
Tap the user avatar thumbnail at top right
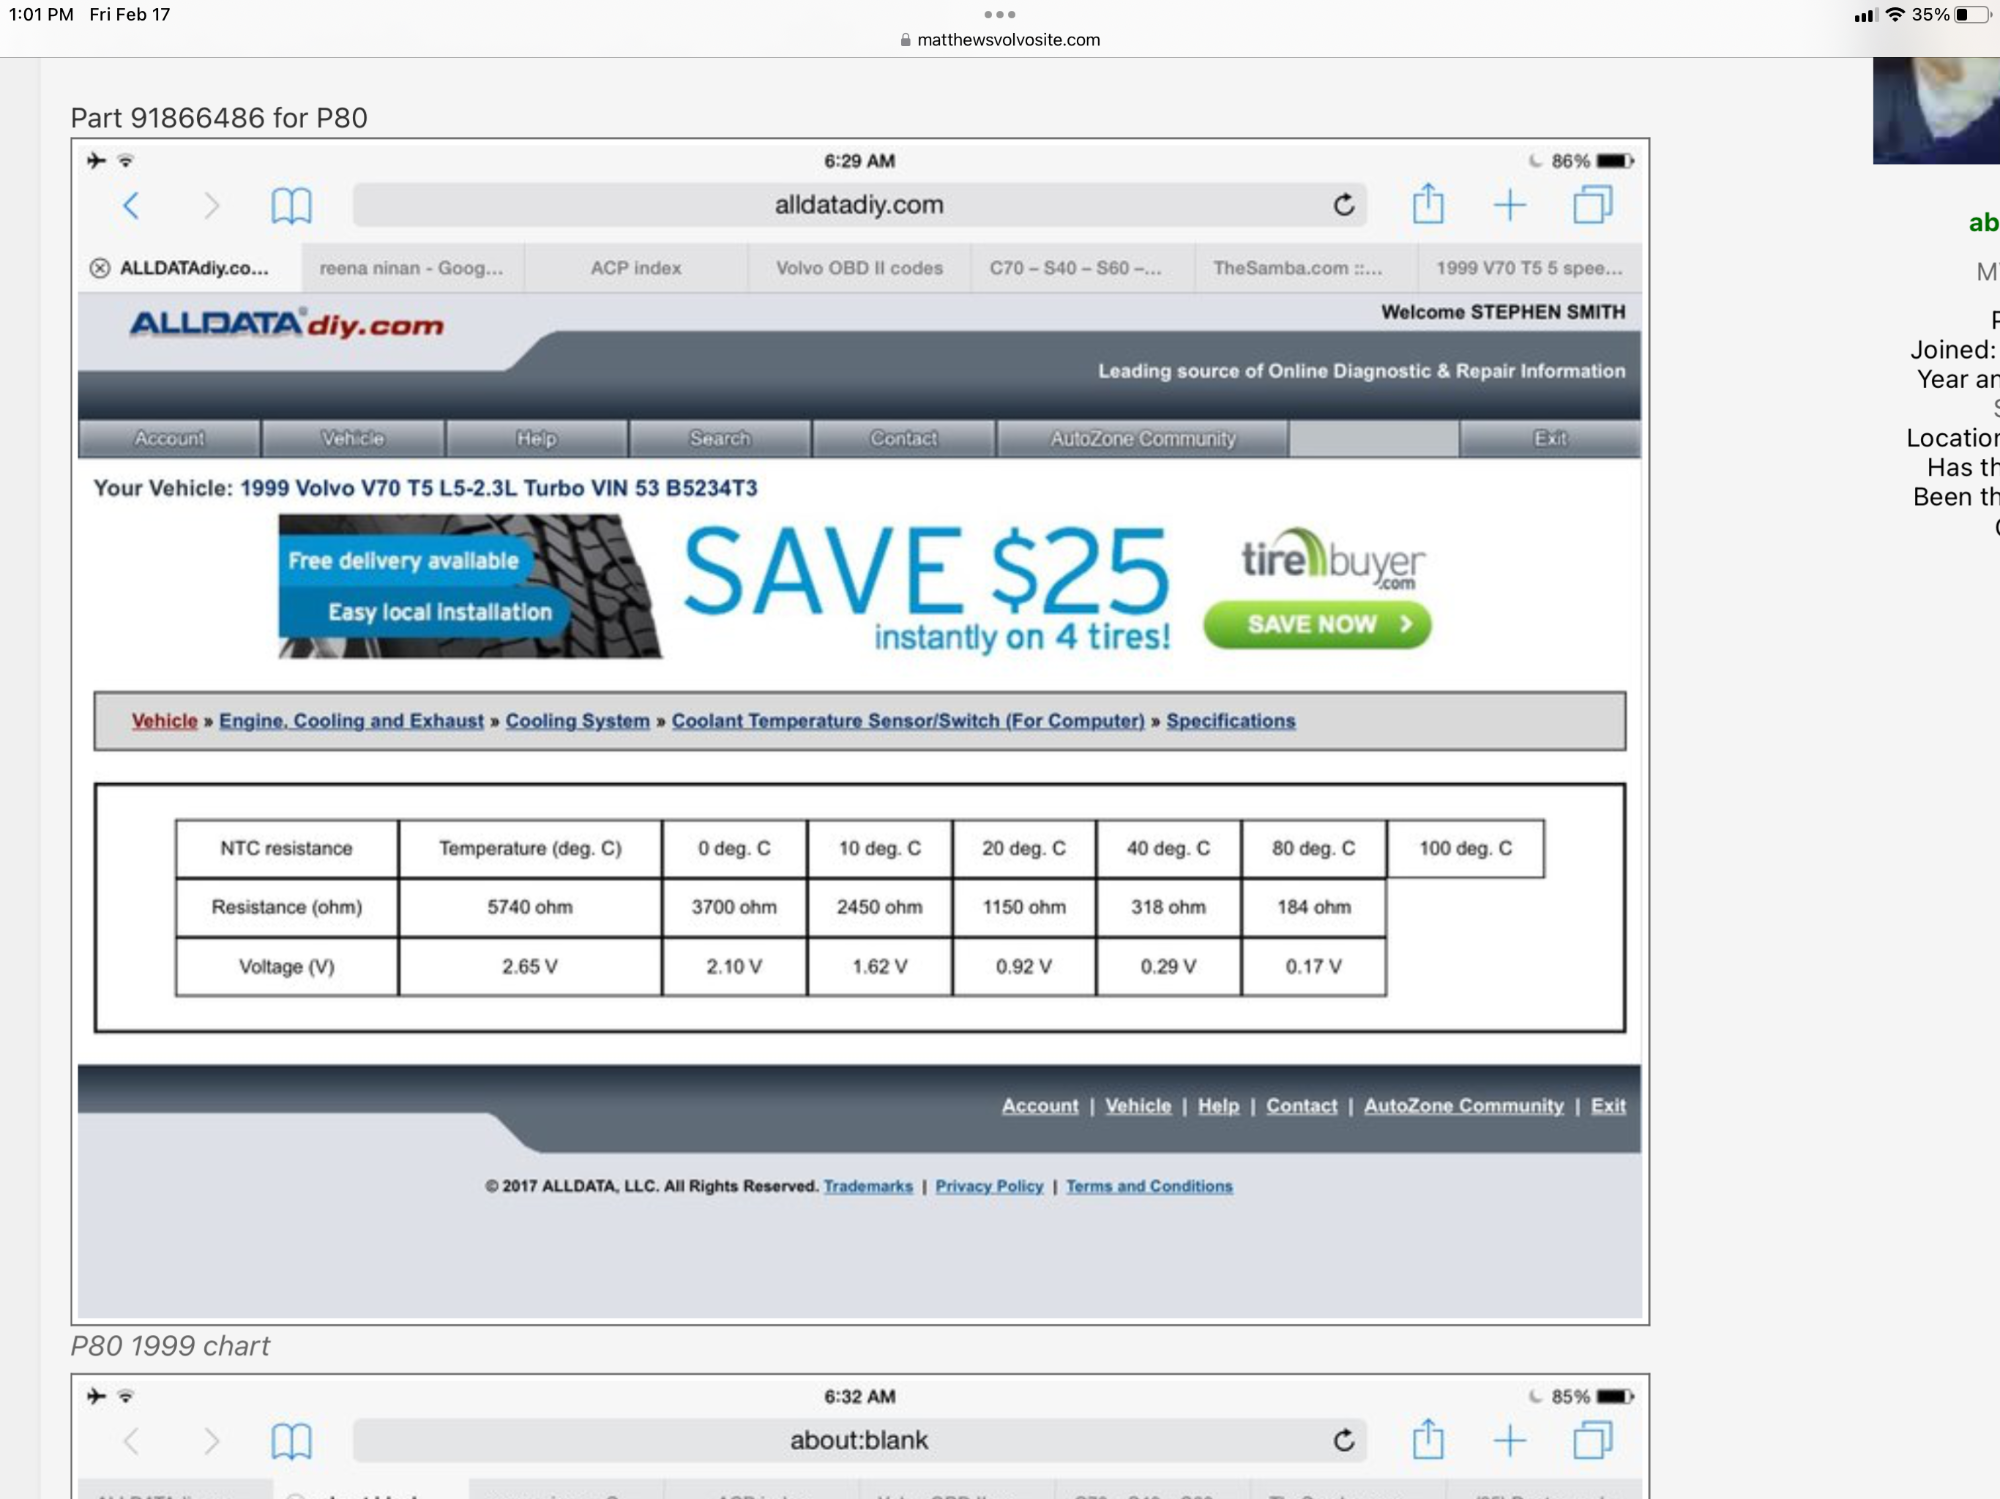[x=1937, y=110]
